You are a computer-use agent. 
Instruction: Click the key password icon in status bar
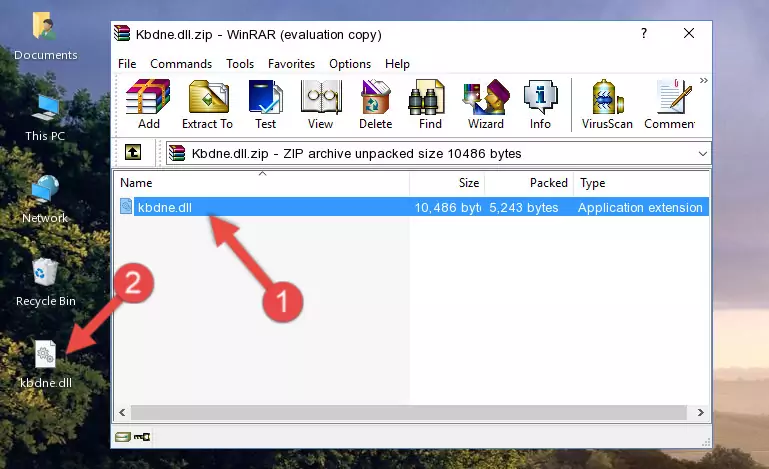click(x=142, y=437)
